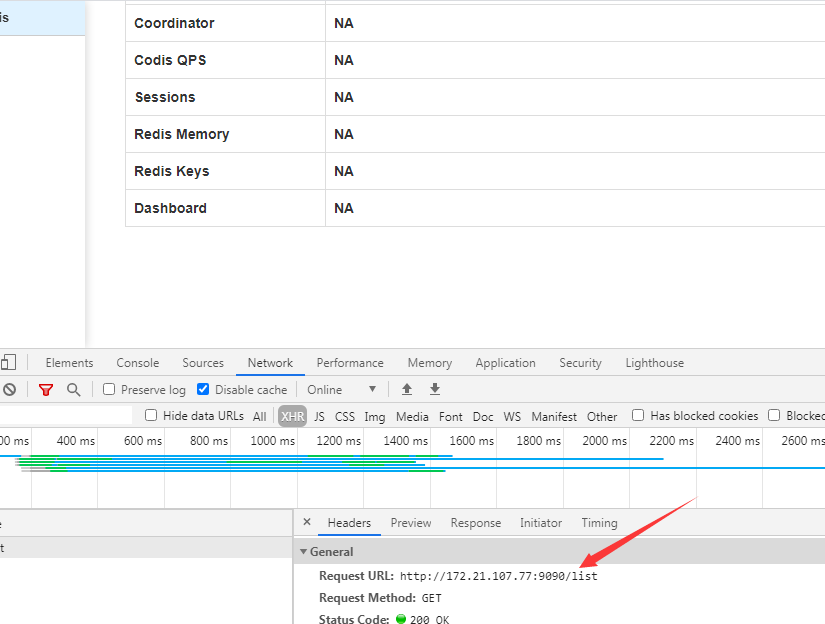Select the Request URL value text
This screenshot has height=624, width=825.
click(x=499, y=576)
